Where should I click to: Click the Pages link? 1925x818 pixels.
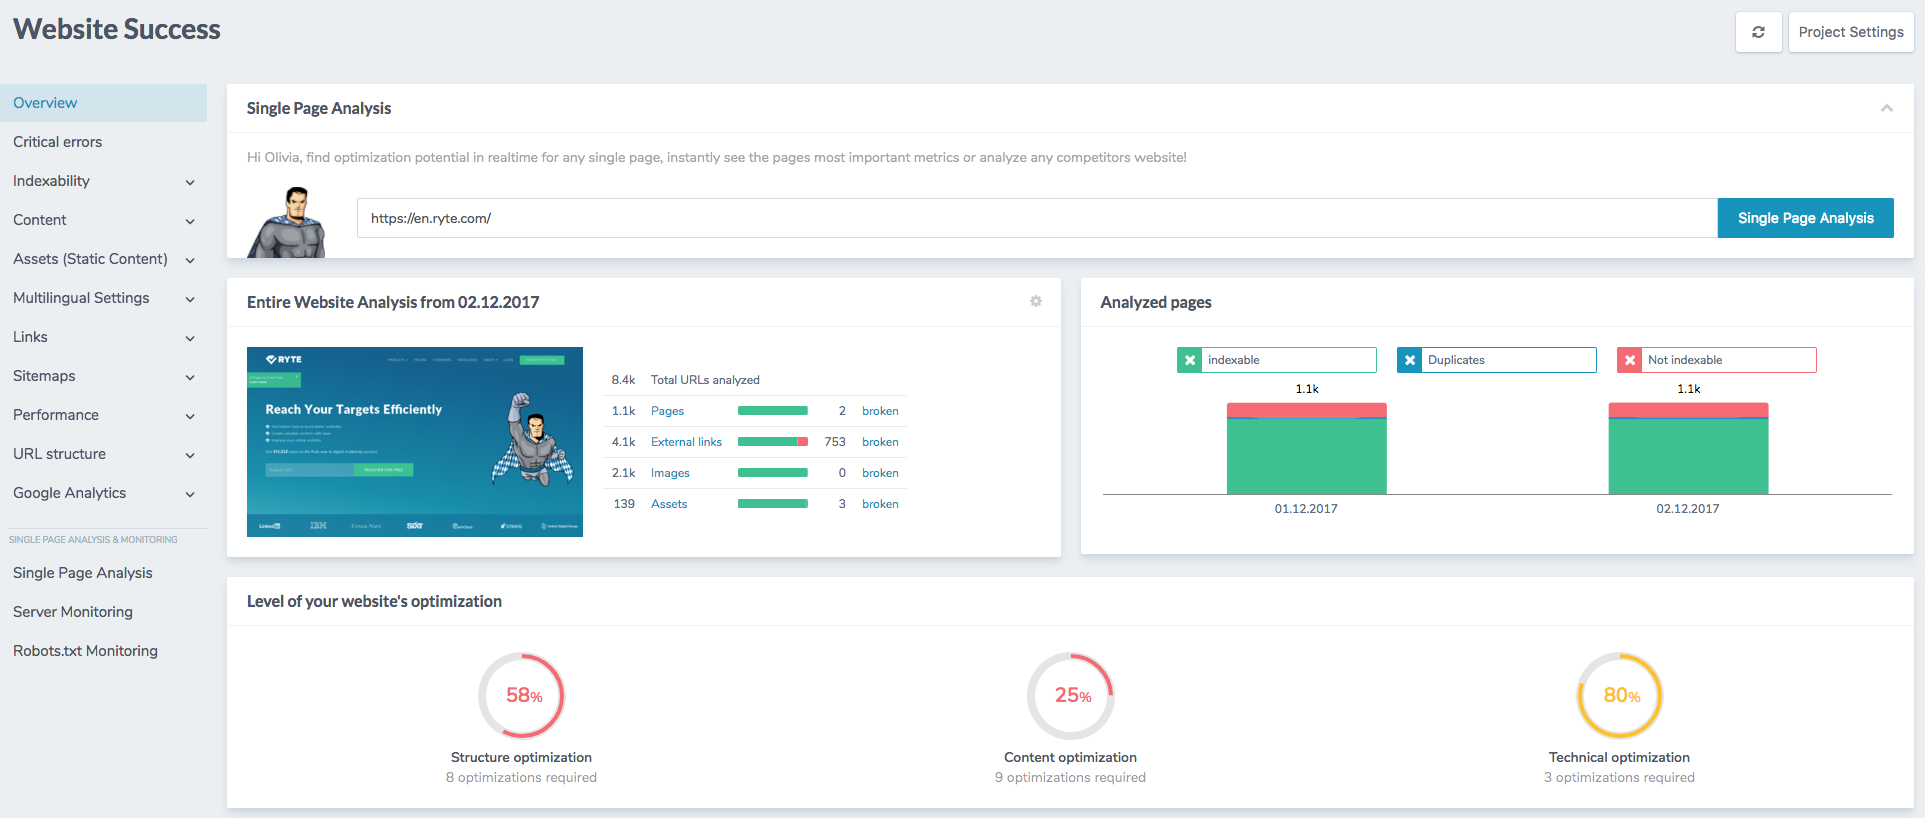pyautogui.click(x=667, y=411)
